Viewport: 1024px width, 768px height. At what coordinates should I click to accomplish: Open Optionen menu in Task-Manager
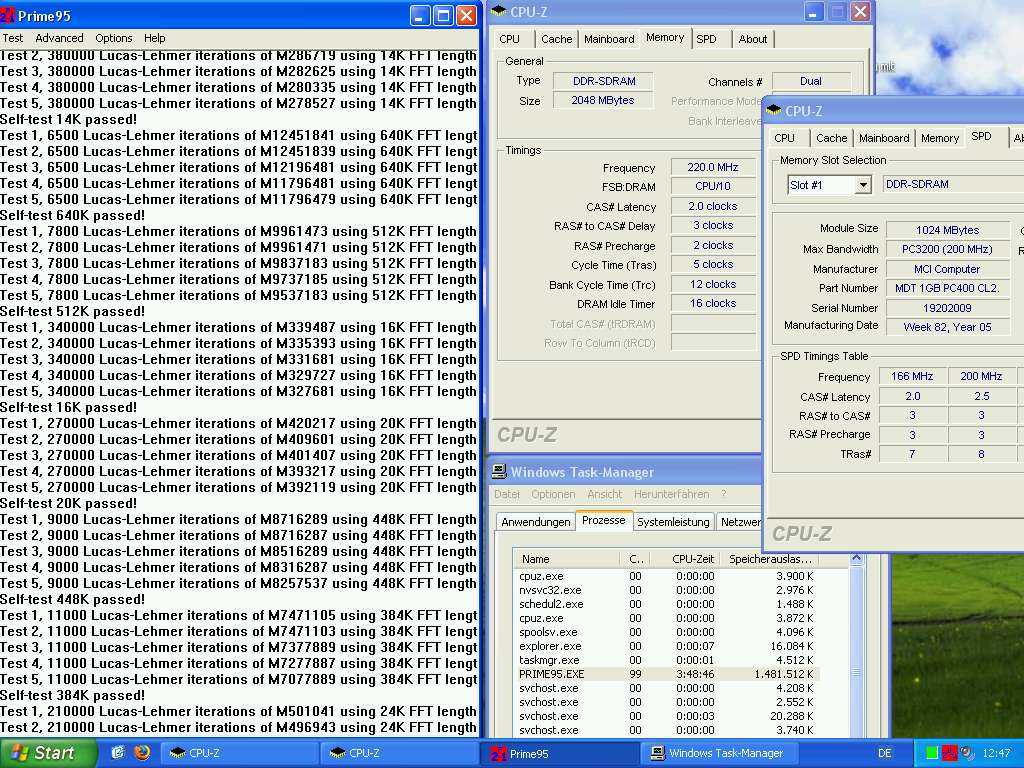(553, 494)
